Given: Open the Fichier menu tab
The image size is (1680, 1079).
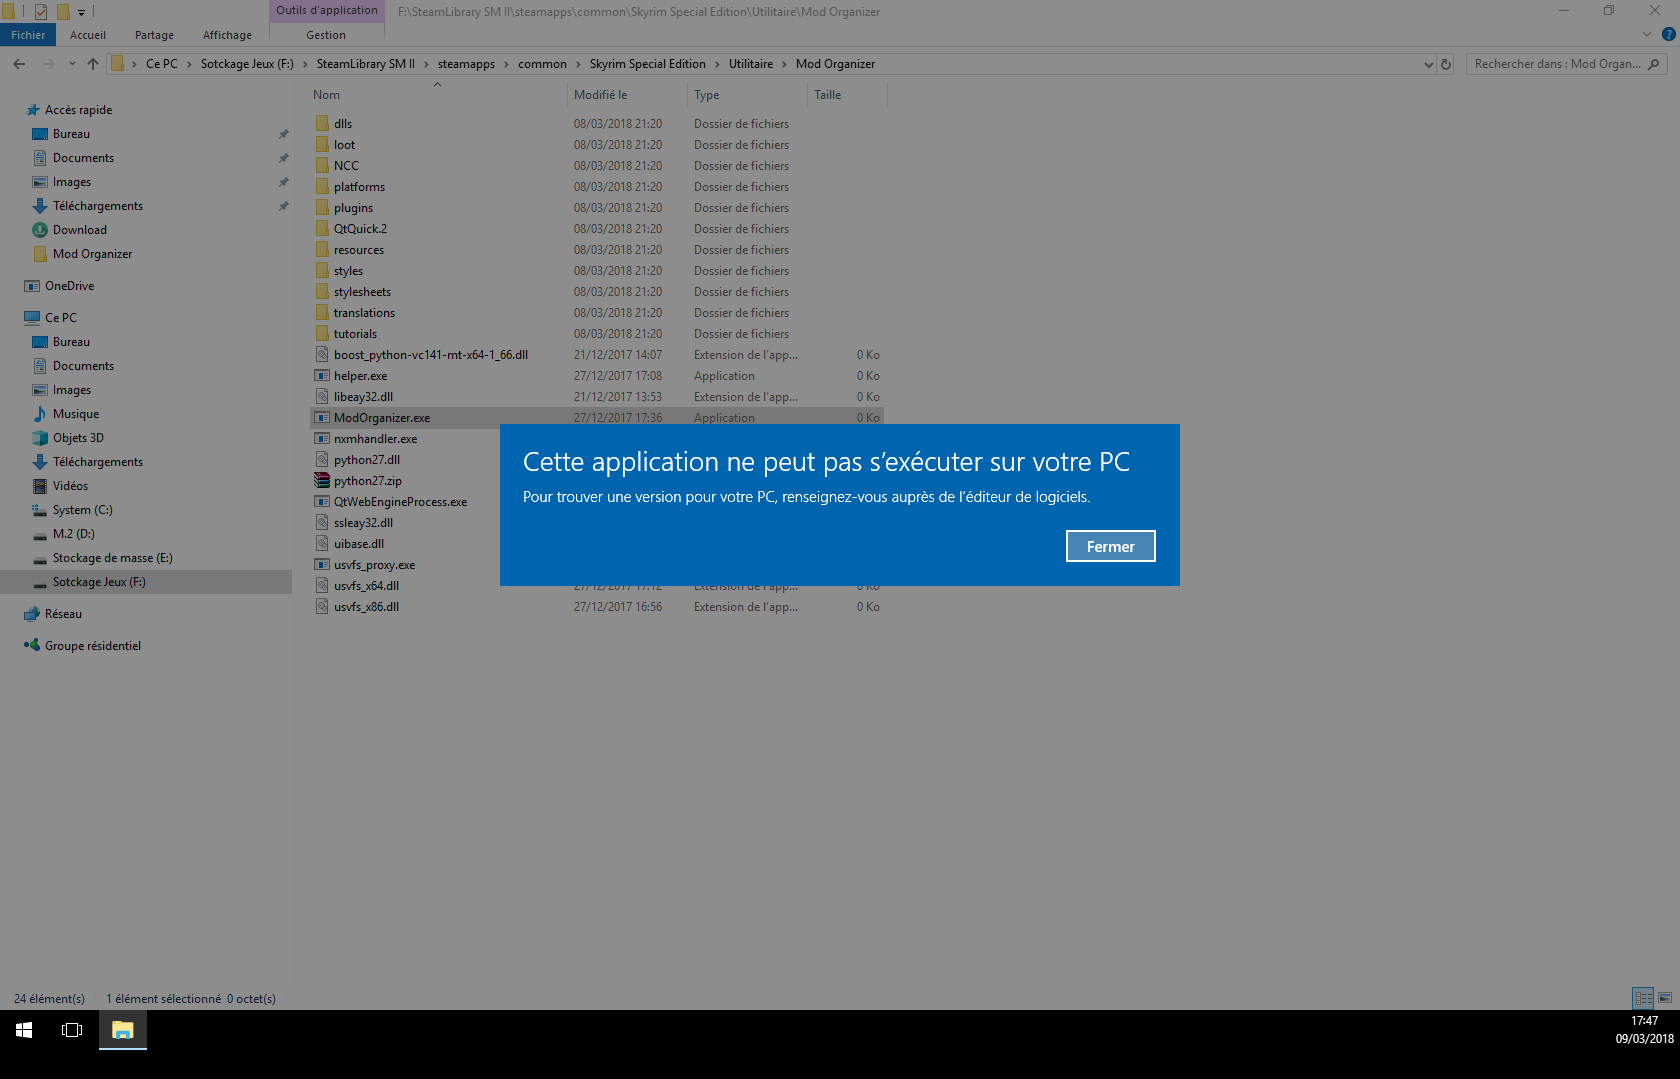Looking at the screenshot, I should tap(28, 35).
